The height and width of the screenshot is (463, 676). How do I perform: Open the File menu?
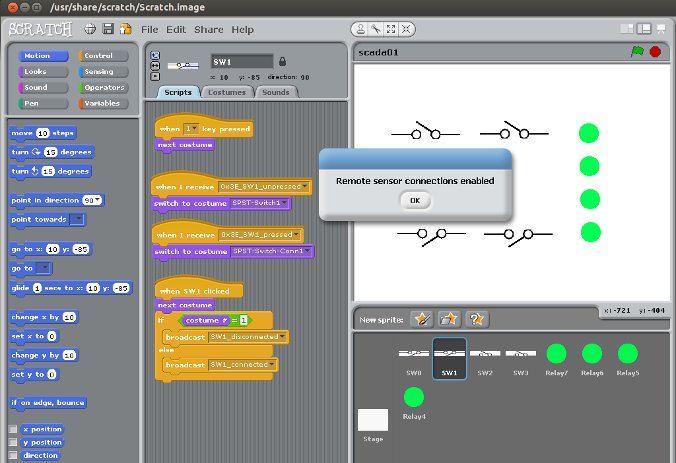click(x=150, y=29)
